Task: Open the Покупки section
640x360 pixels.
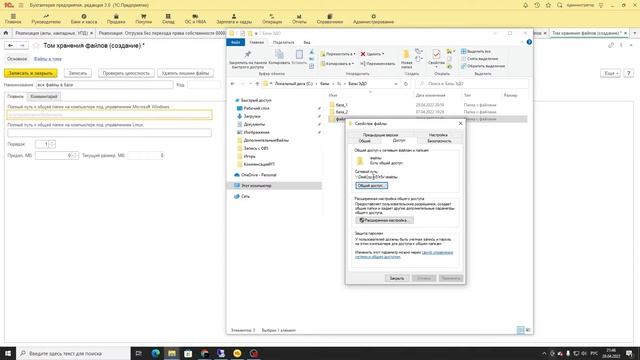Action: click(143, 19)
